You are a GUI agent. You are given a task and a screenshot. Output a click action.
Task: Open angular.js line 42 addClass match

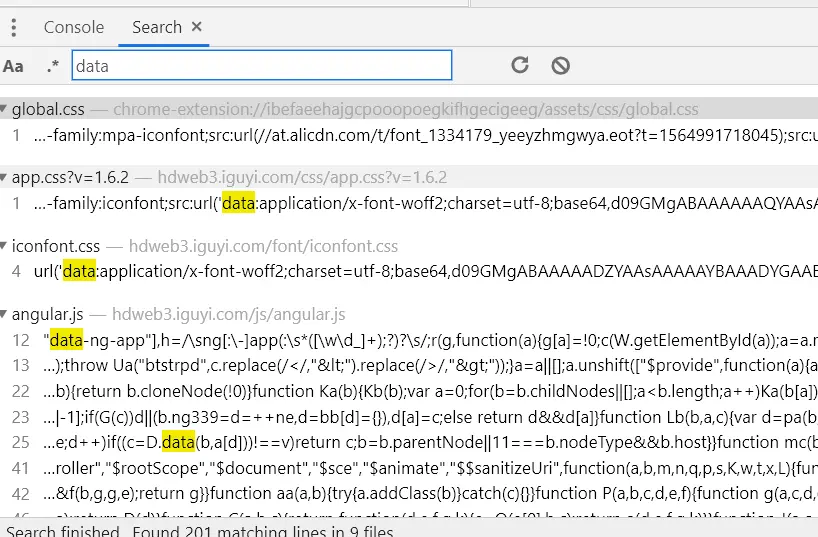point(409,493)
